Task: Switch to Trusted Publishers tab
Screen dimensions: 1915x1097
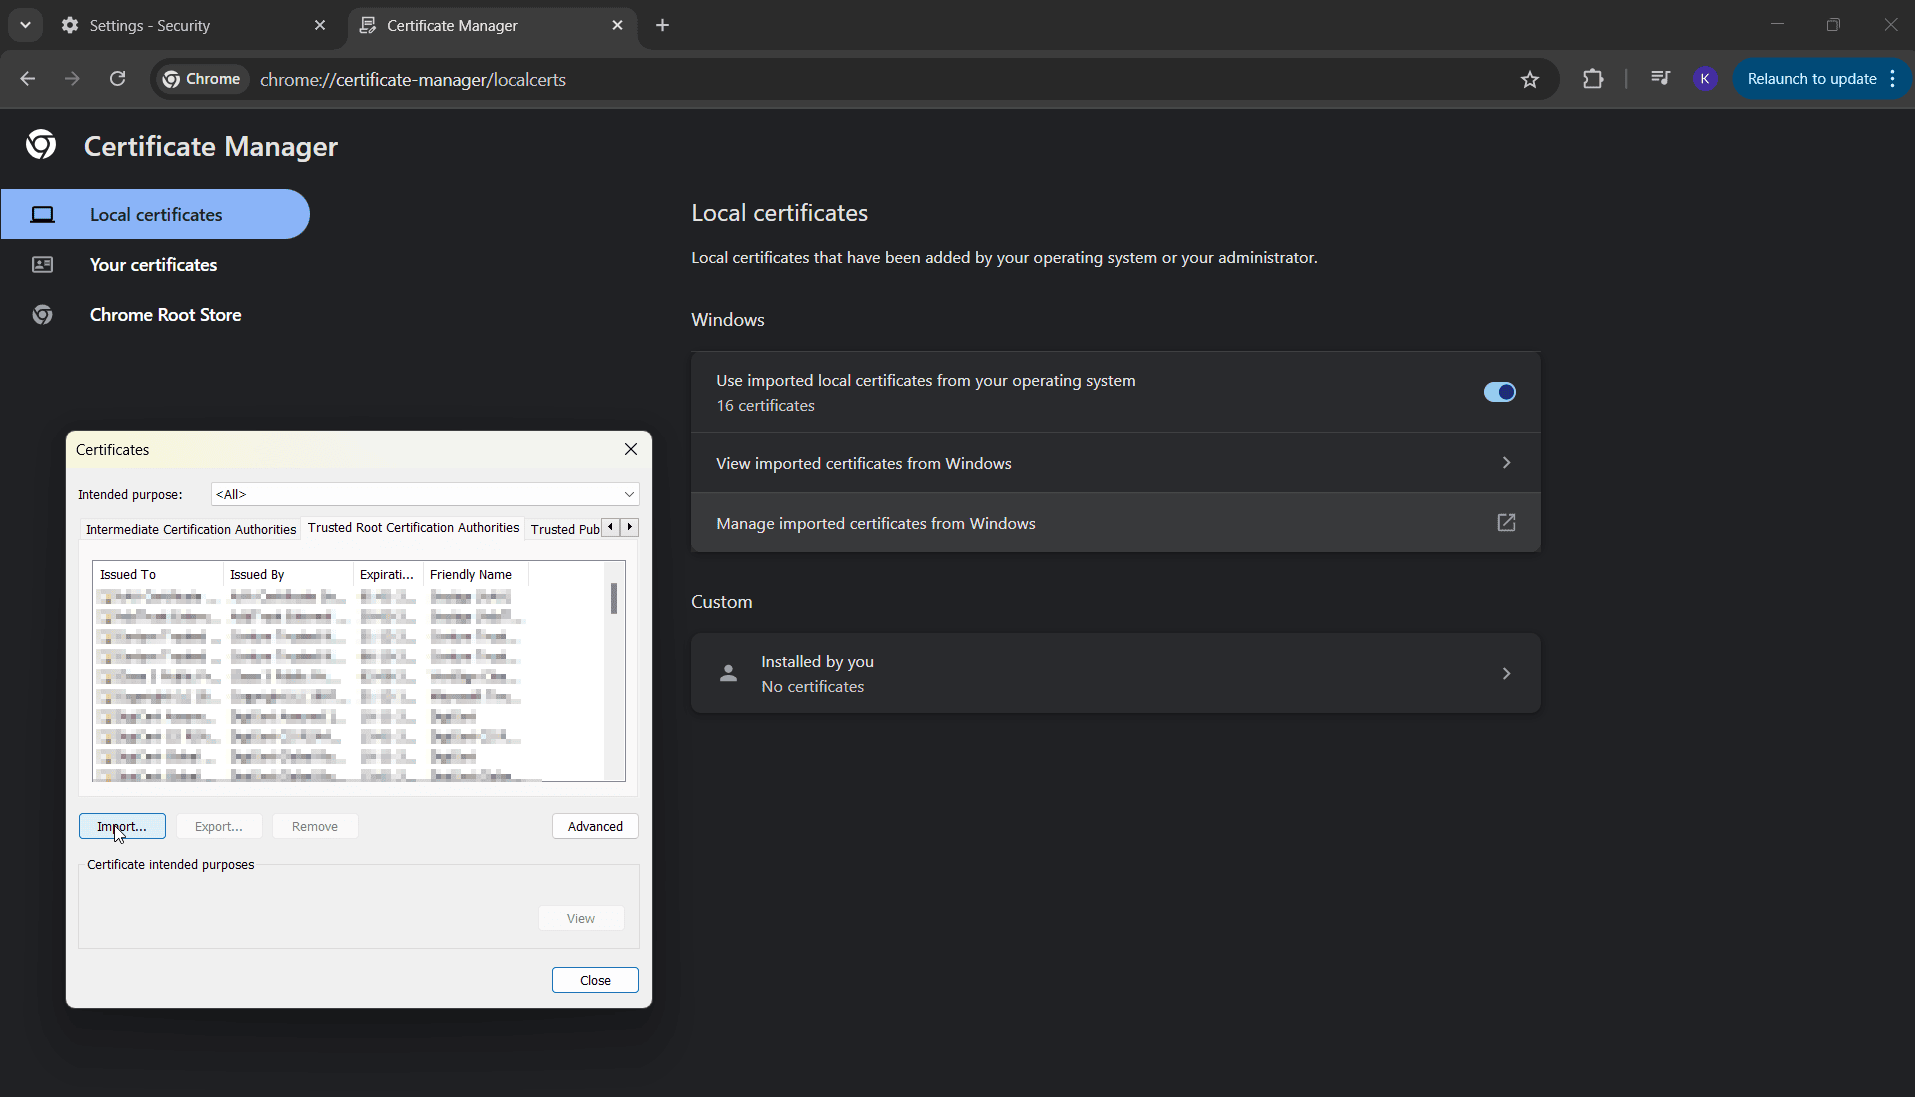Action: pyautogui.click(x=564, y=529)
